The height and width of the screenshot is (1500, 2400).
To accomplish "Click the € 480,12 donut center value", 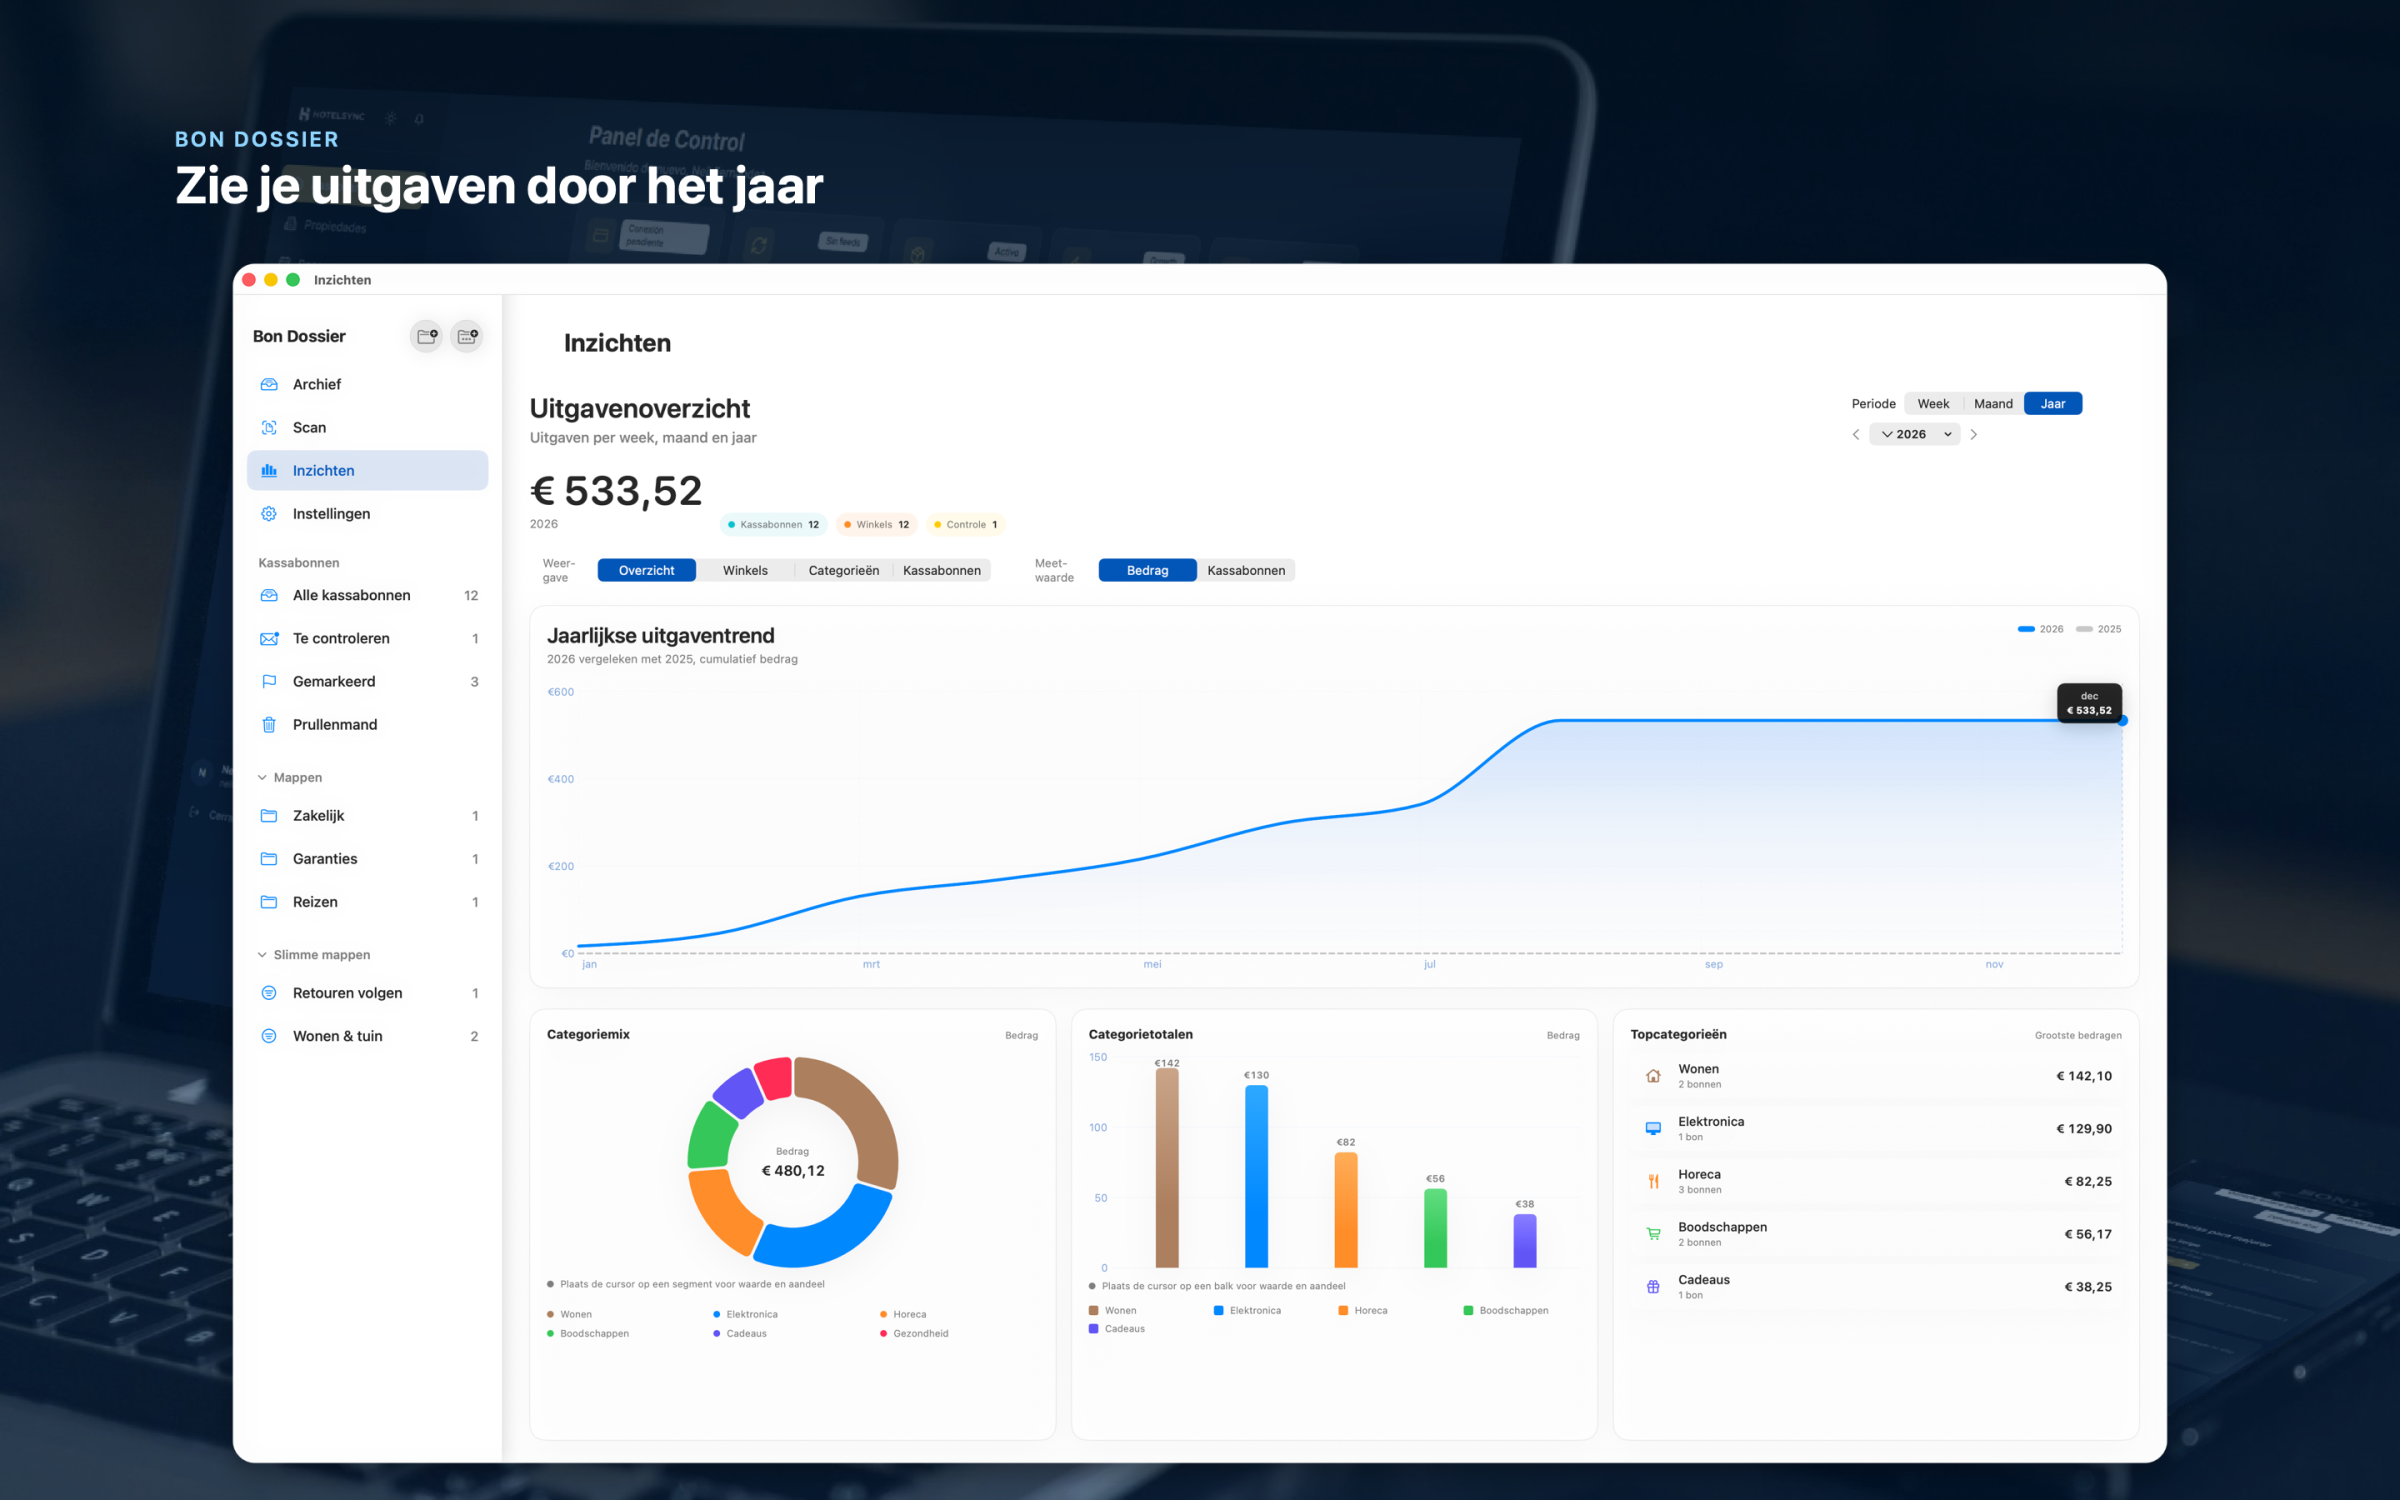I will point(793,1171).
